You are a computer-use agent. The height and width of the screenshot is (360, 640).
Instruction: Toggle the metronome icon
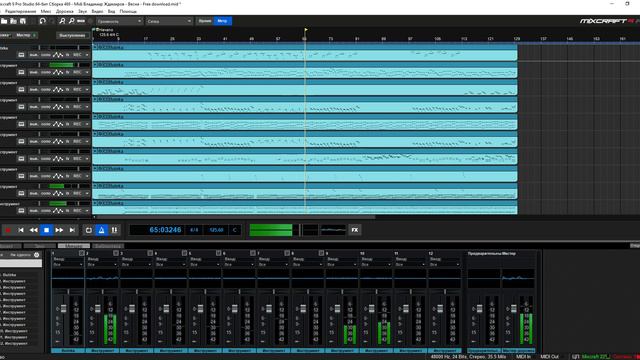pos(101,230)
